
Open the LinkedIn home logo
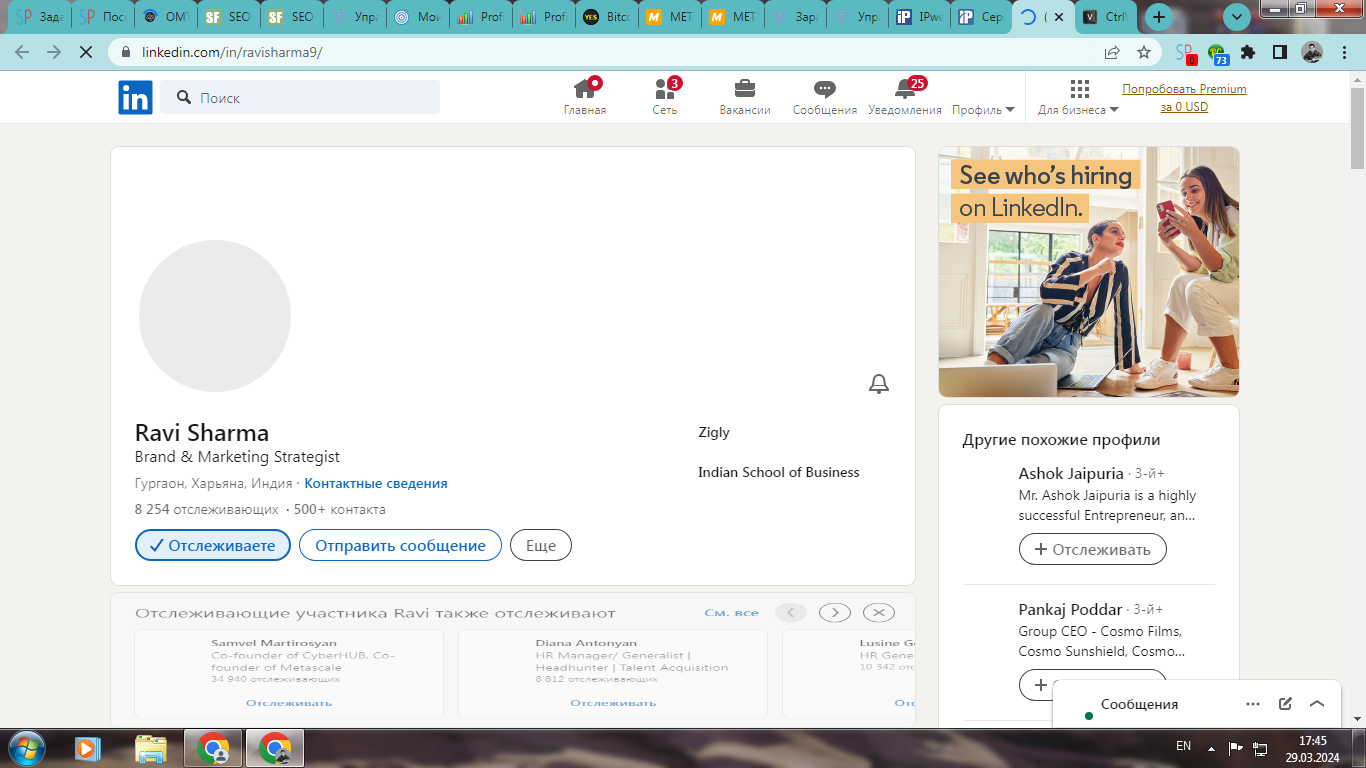pyautogui.click(x=135, y=97)
